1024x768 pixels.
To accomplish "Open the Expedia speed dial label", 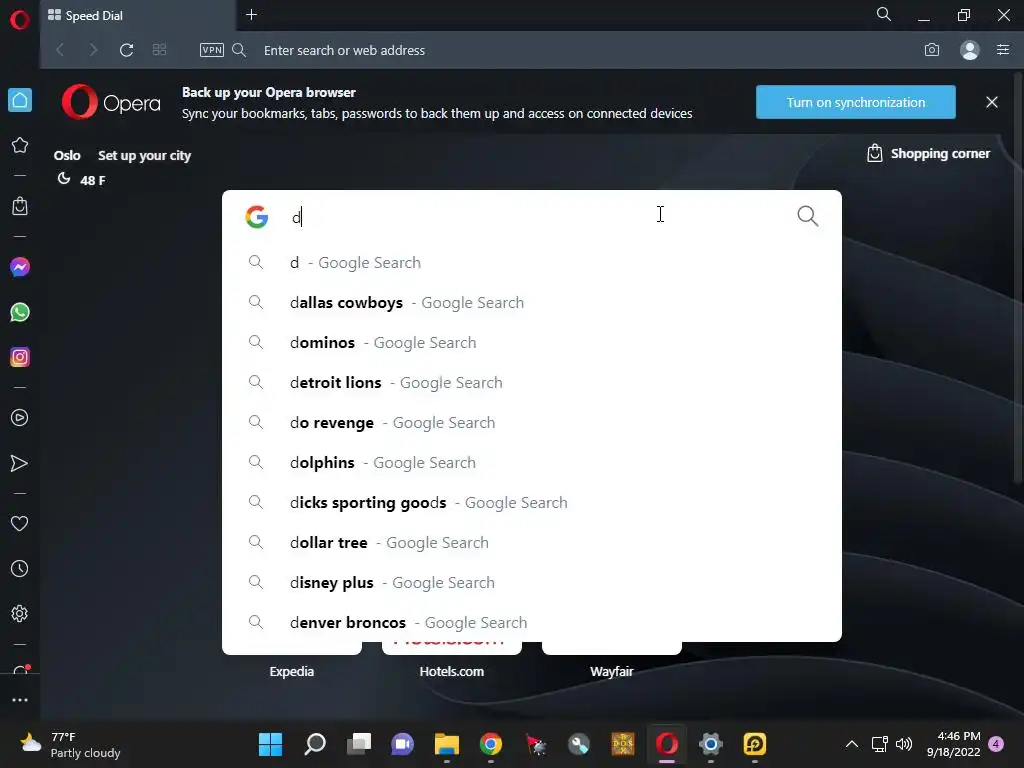I will tap(291, 671).
